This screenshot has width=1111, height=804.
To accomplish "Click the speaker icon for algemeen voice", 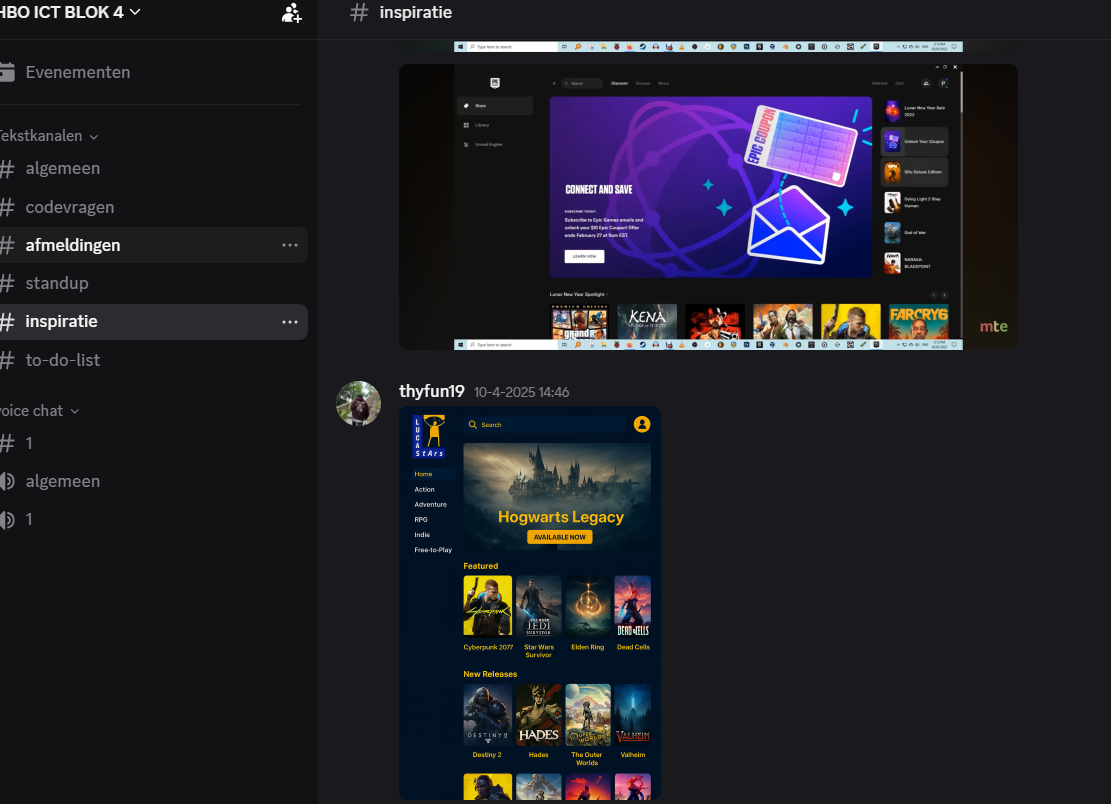I will pyautogui.click(x=7, y=481).
